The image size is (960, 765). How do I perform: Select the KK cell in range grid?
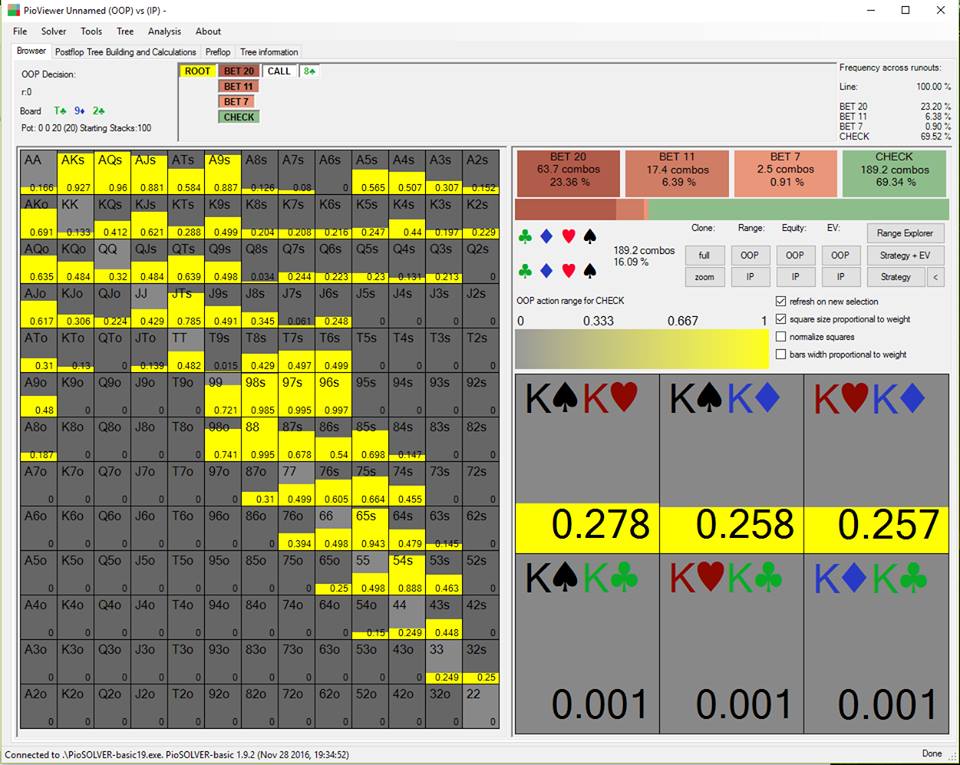[76, 217]
